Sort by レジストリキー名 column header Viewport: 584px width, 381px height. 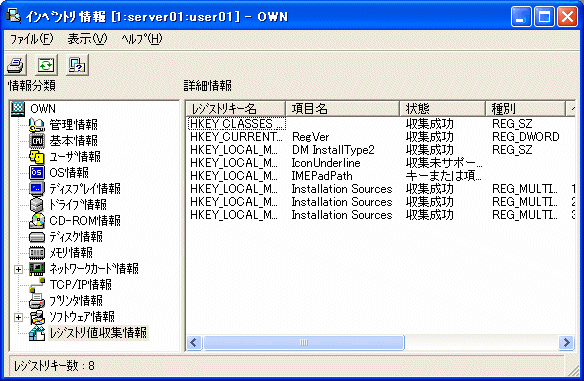(x=236, y=109)
